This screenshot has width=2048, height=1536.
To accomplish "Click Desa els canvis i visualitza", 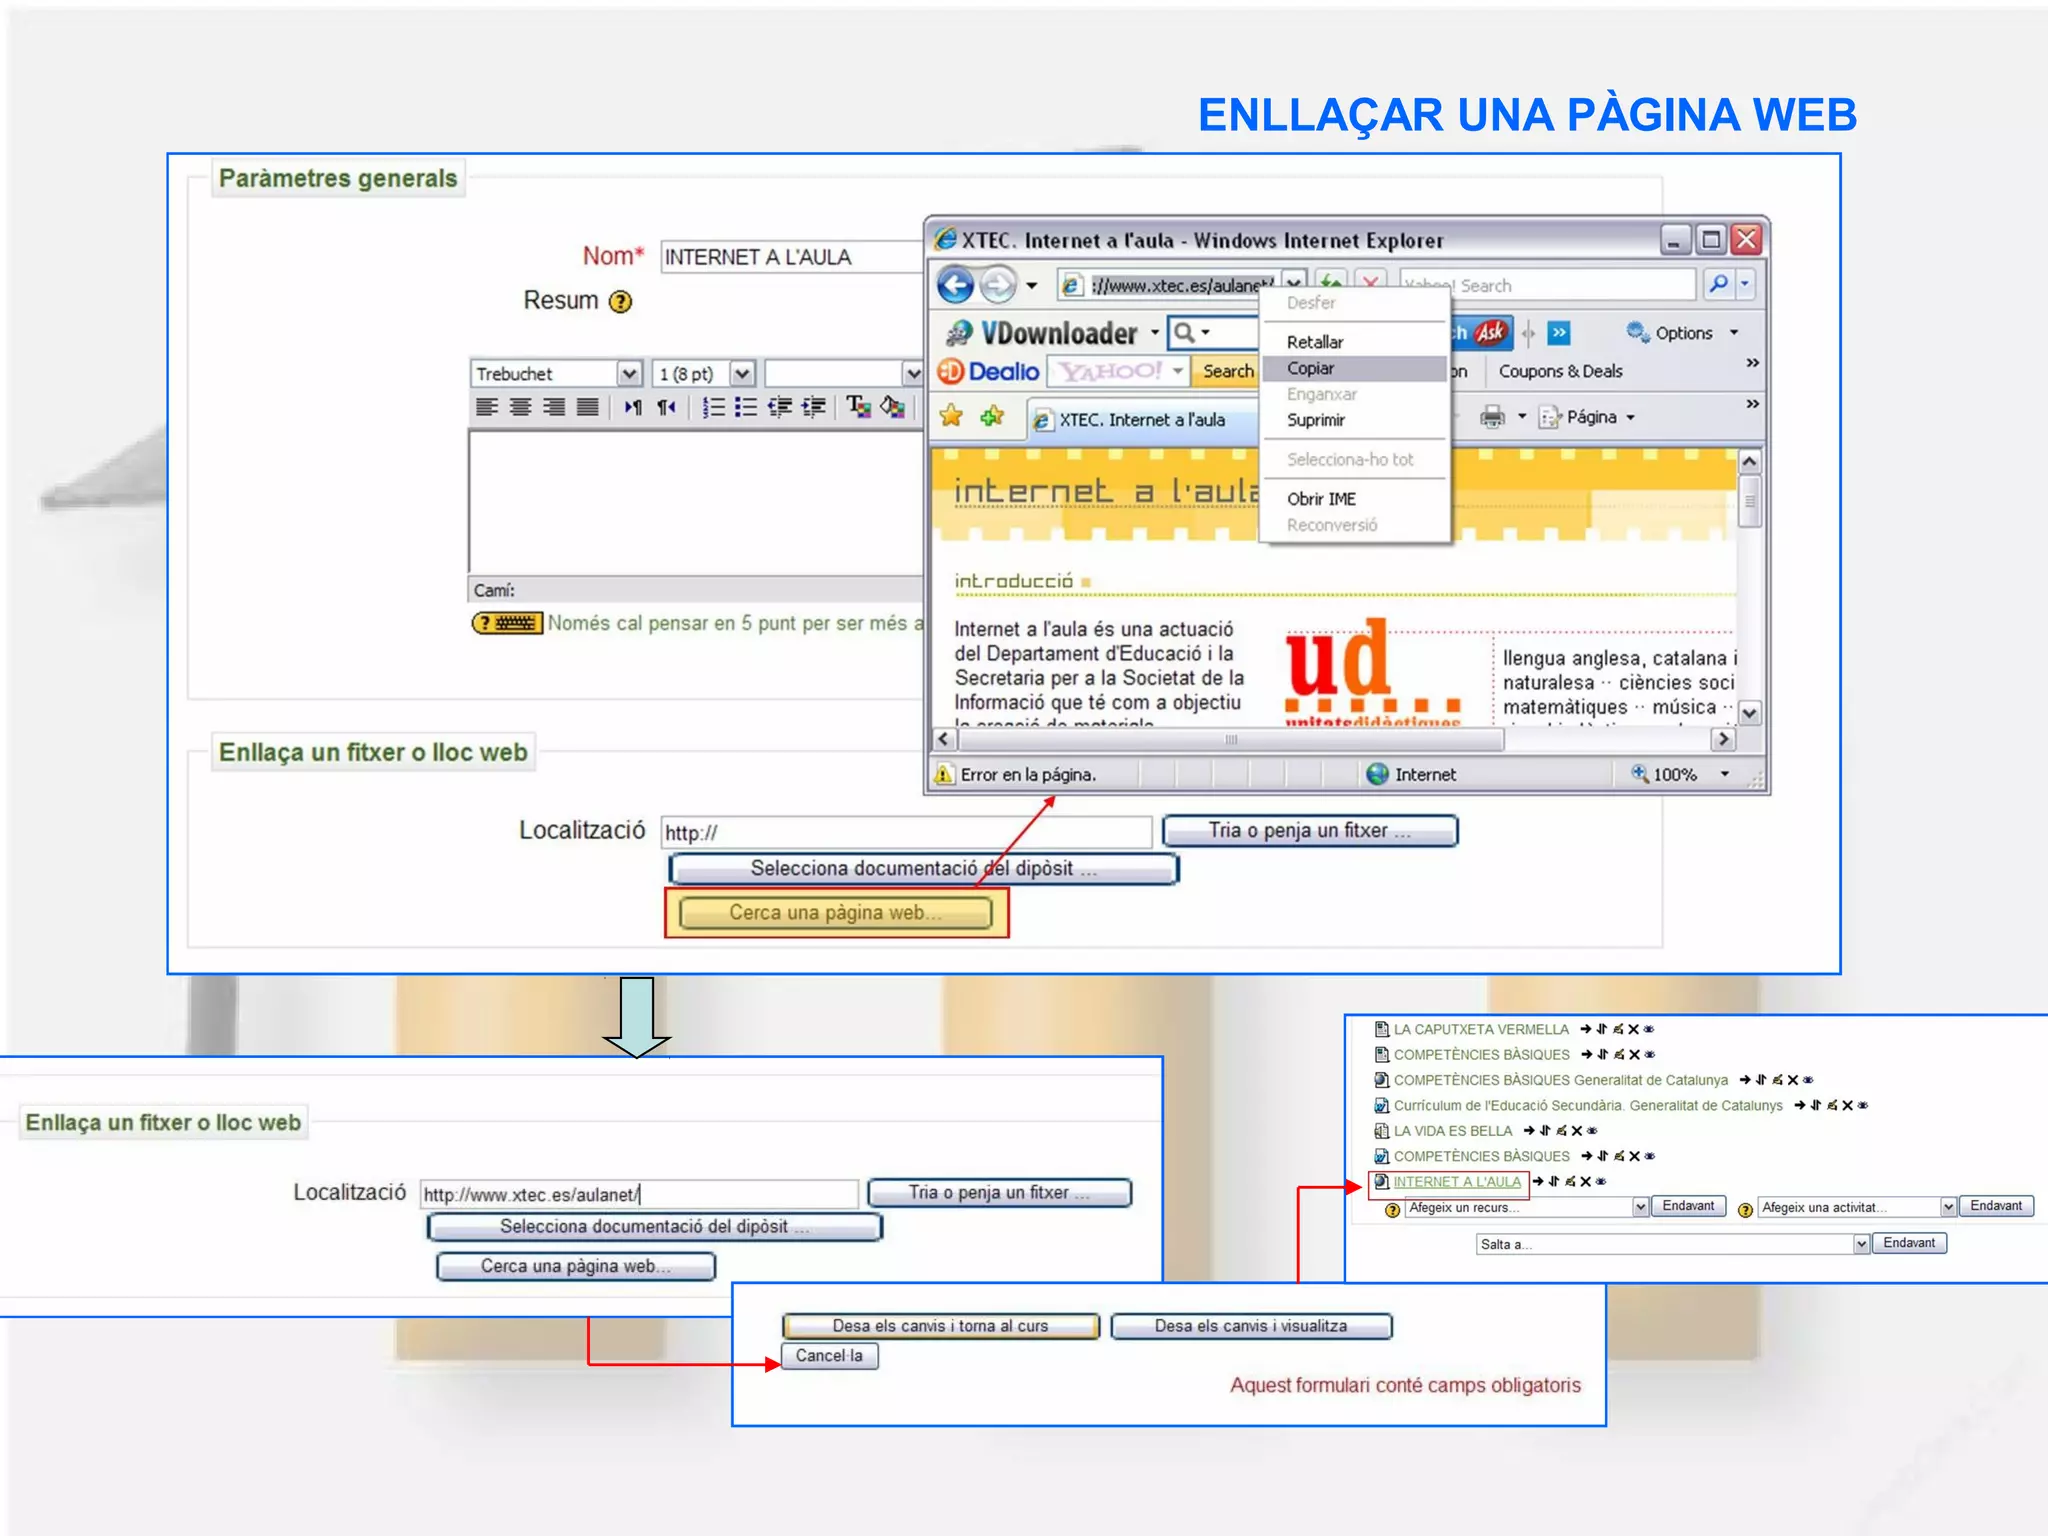I will click(x=1251, y=1326).
